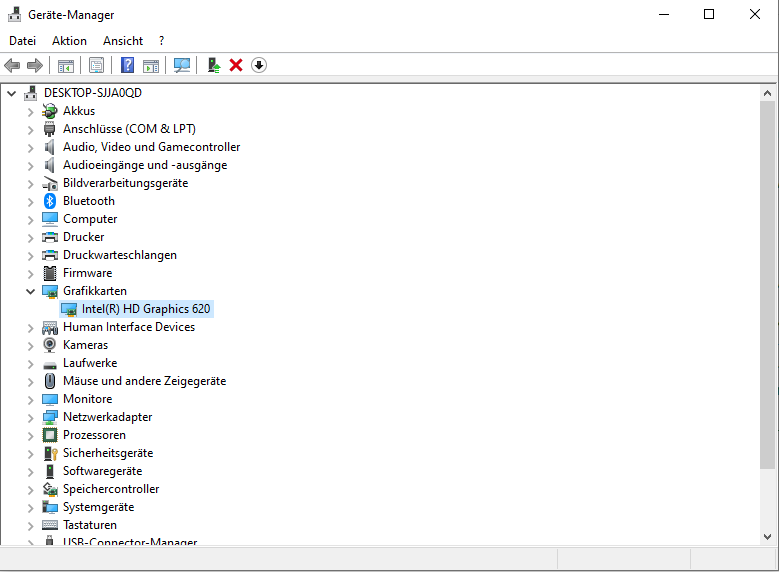Screen dimensions: 779x572
Task: Click the update driver toolbar icon
Action: pyautogui.click(x=213, y=65)
